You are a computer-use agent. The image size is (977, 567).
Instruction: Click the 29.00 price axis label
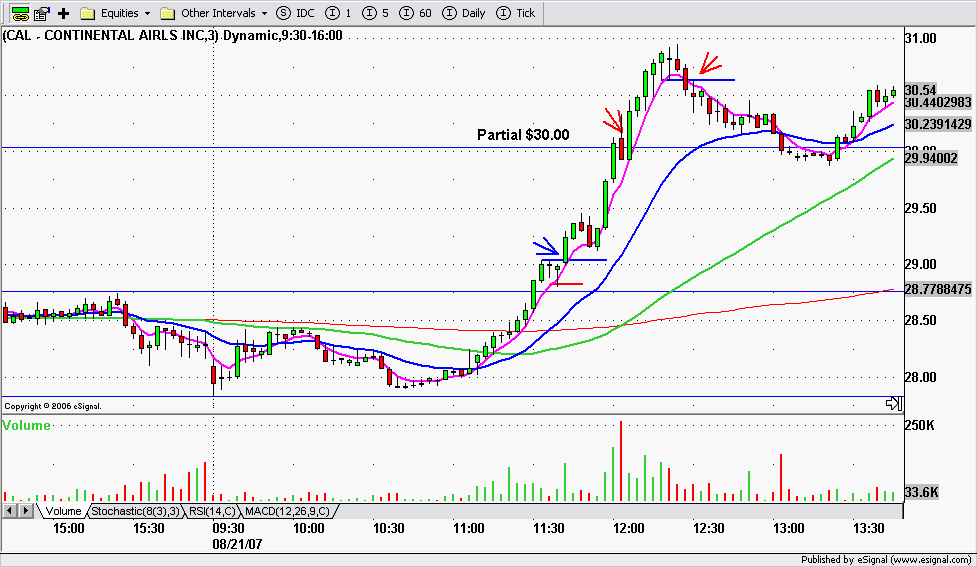(920, 265)
